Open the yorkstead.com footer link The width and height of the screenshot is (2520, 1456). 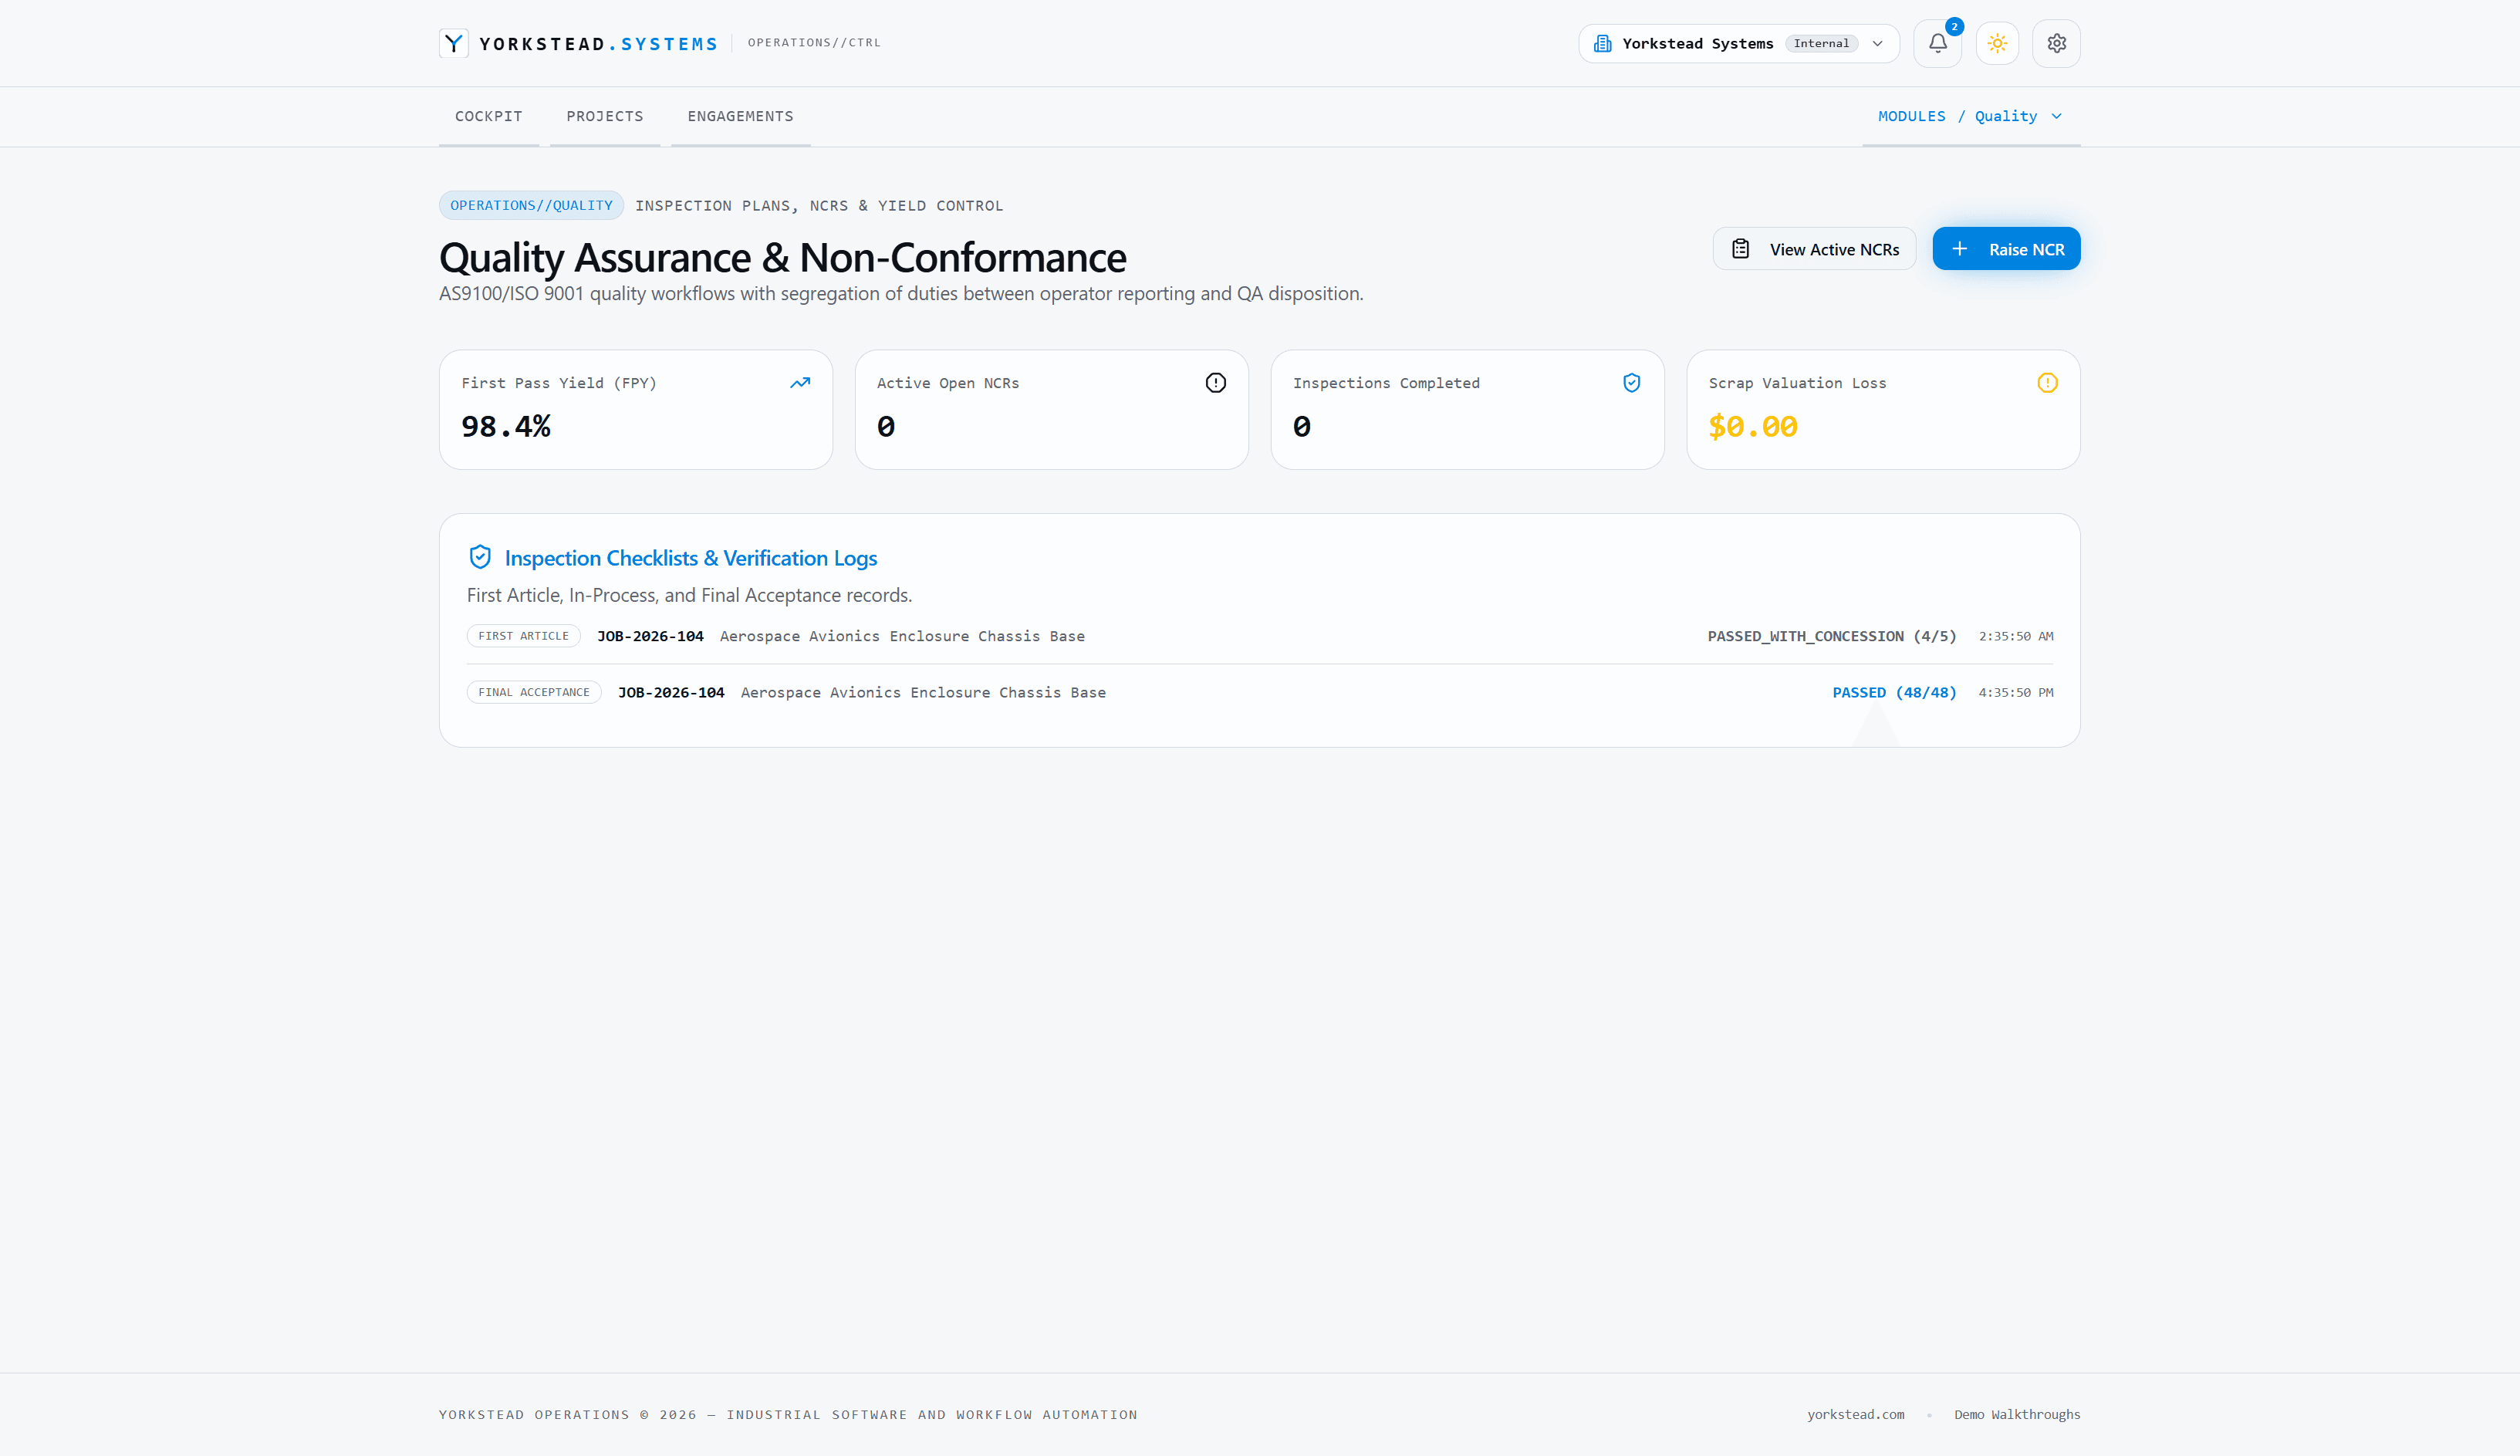pyautogui.click(x=1855, y=1414)
